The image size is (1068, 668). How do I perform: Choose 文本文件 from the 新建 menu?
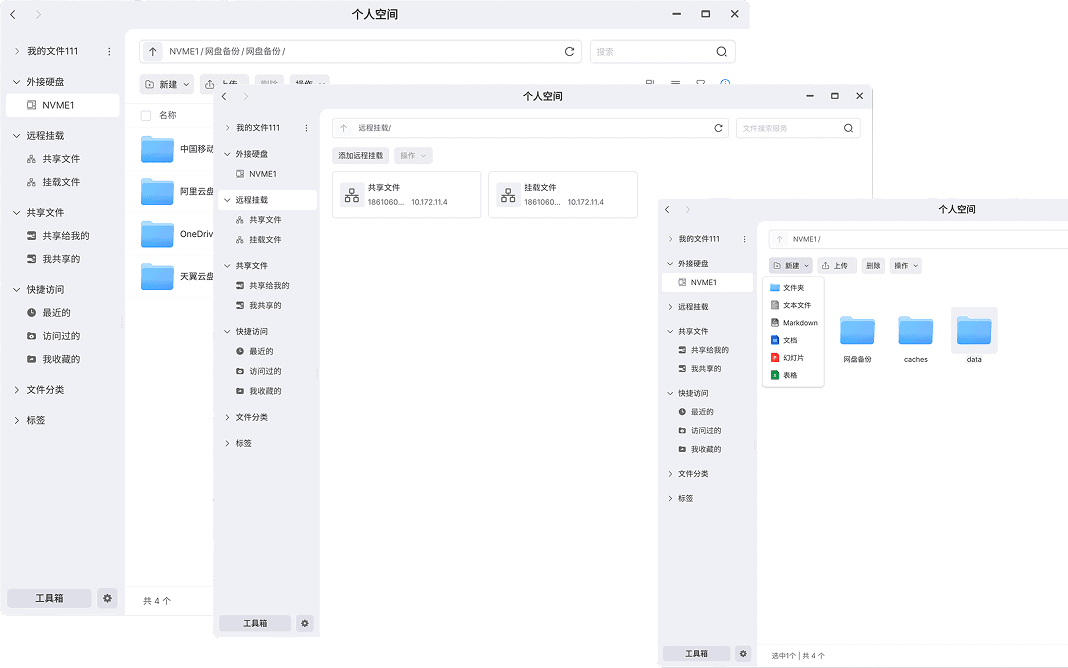tap(796, 305)
